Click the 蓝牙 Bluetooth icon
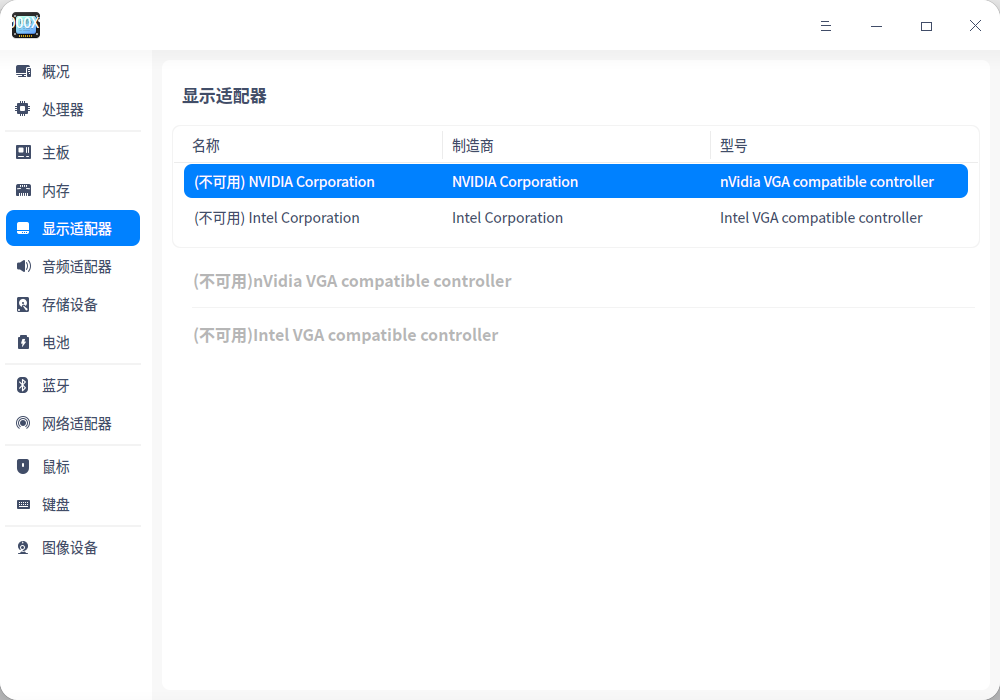Screen dimensions: 1000x700 [23, 385]
